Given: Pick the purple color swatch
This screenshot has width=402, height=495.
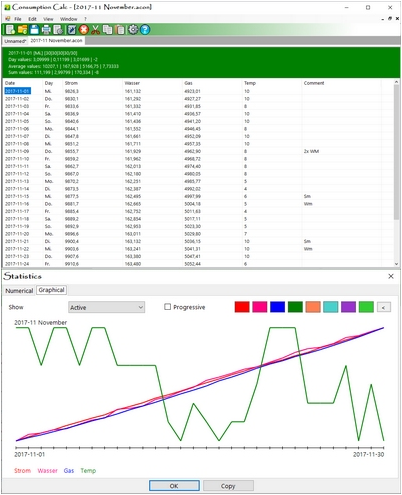Looking at the screenshot, I should tap(348, 307).
